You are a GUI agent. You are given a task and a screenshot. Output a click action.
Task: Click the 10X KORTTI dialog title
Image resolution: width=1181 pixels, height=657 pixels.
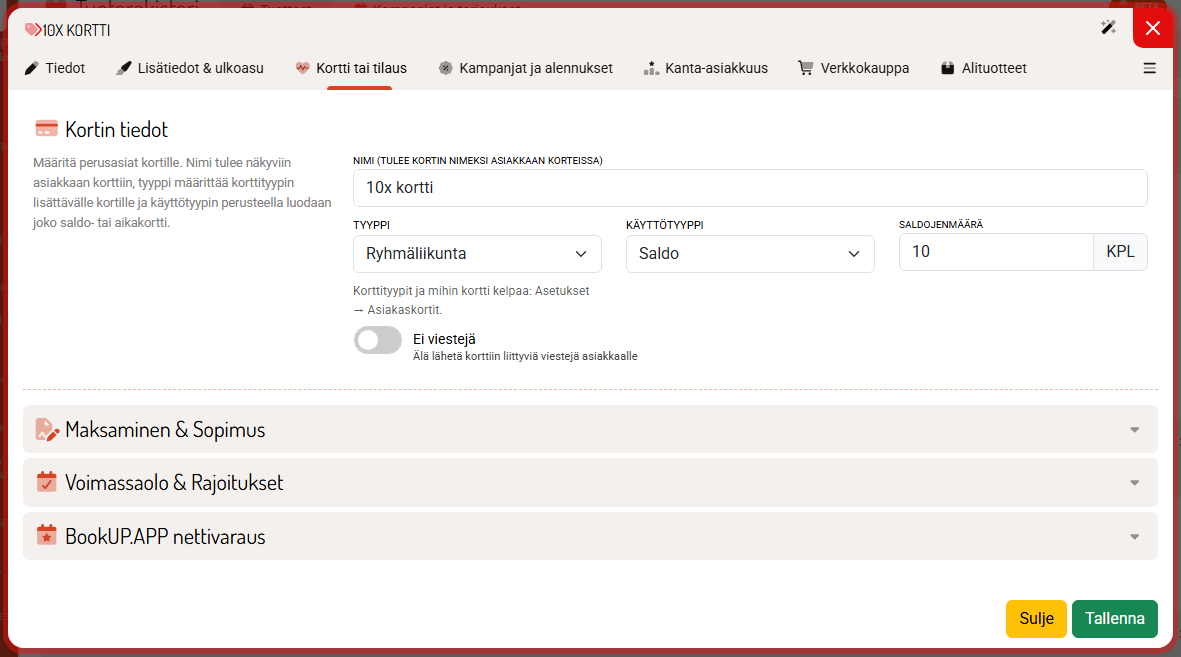click(x=76, y=30)
